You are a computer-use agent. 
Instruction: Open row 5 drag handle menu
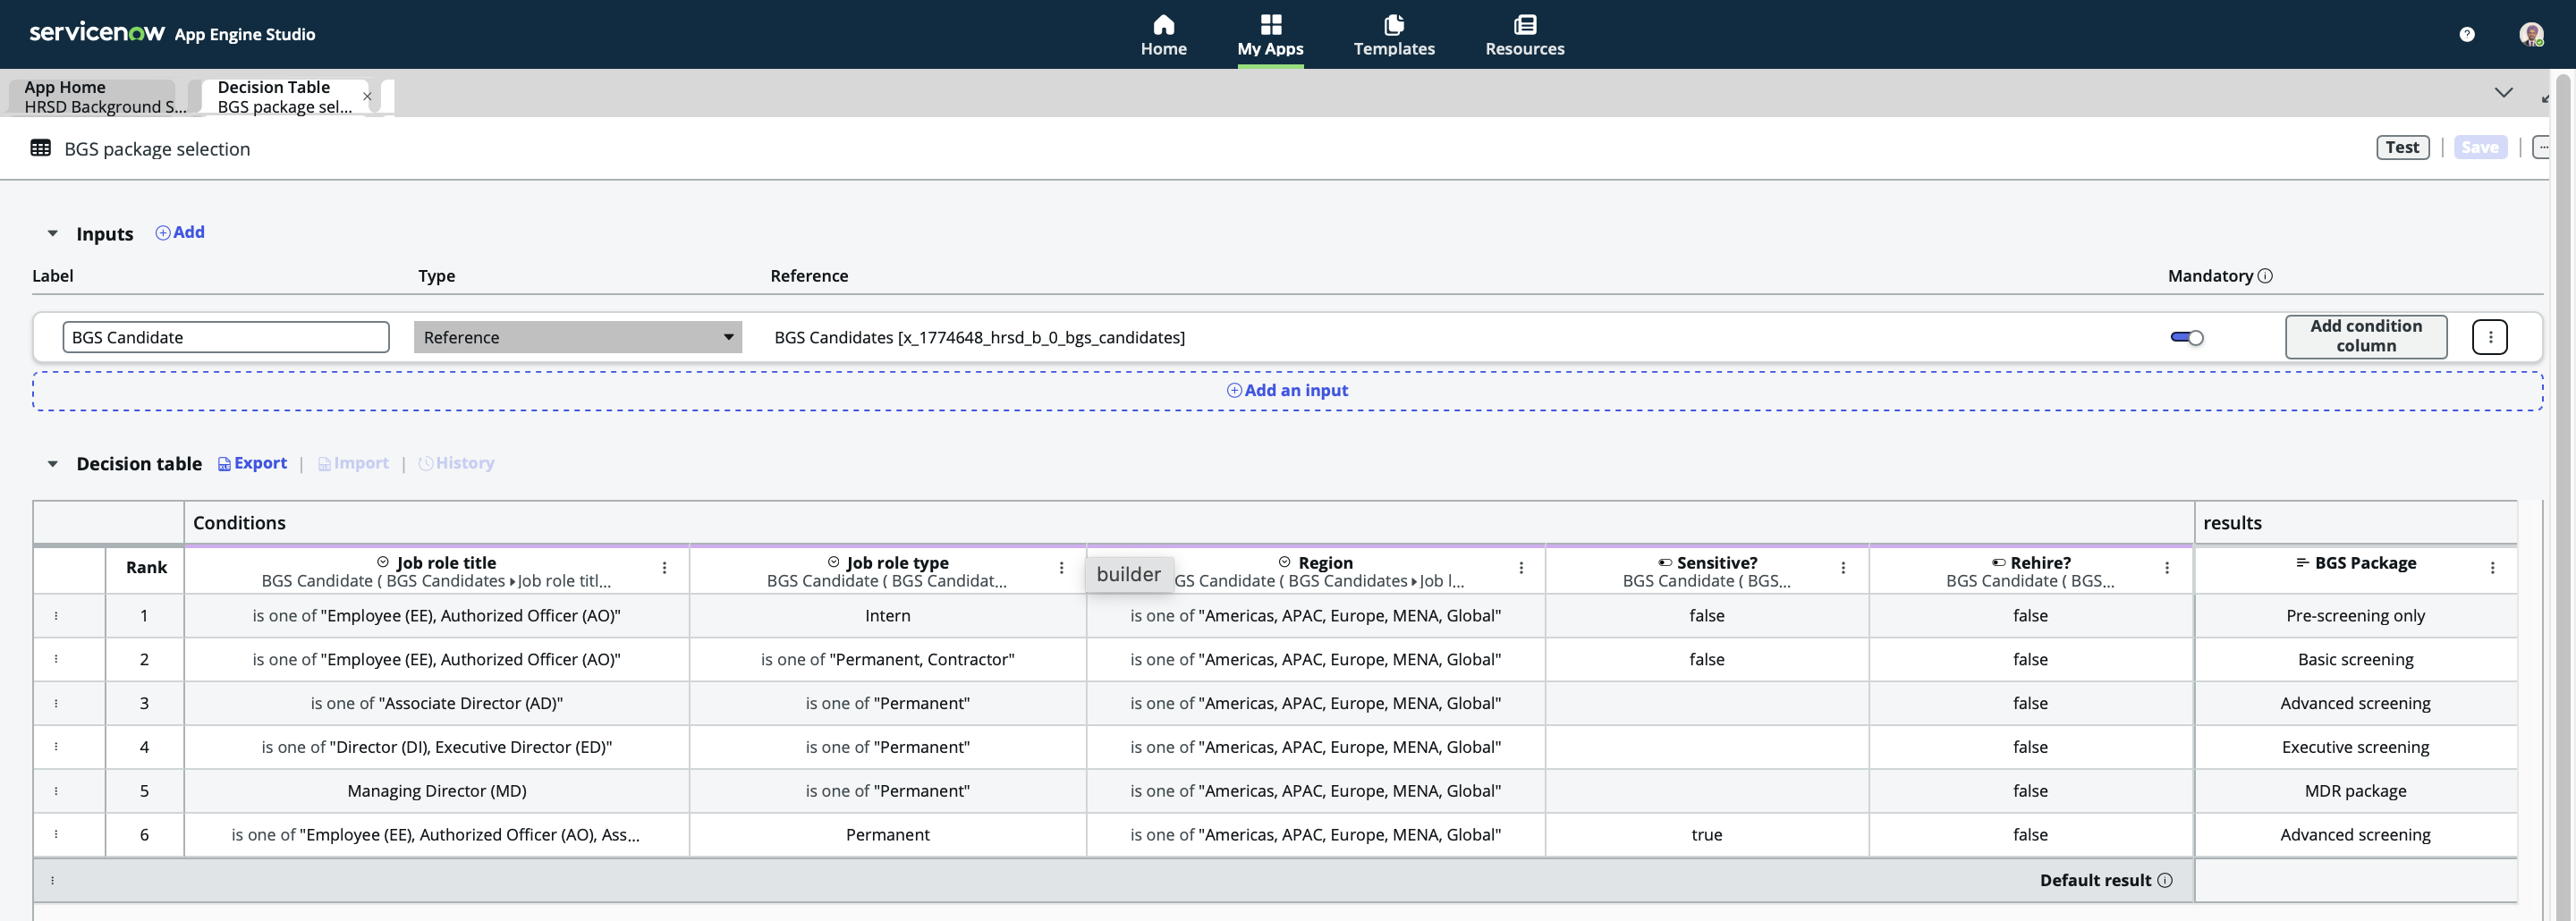[56, 791]
